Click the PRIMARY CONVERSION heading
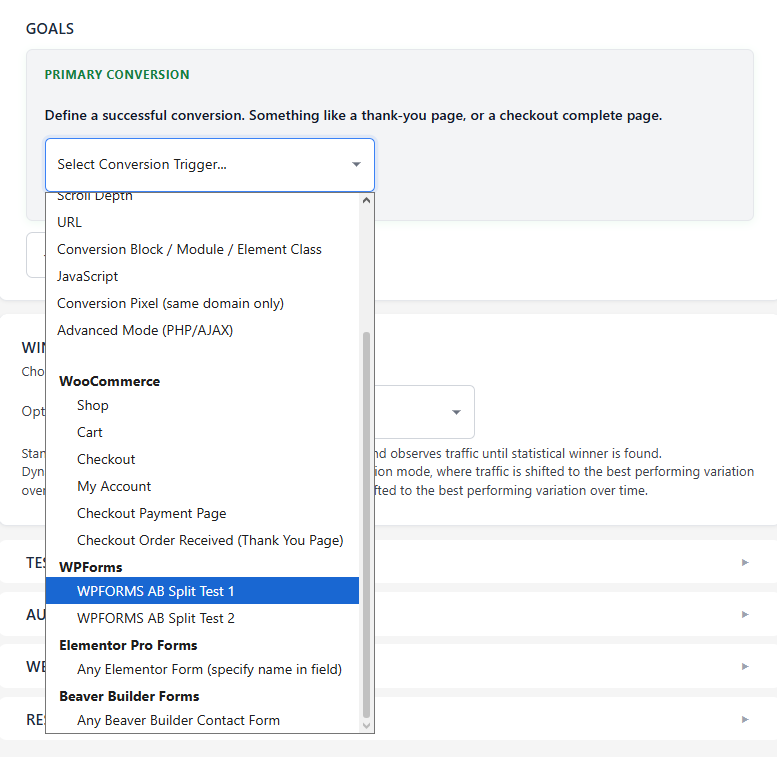 [x=117, y=75]
